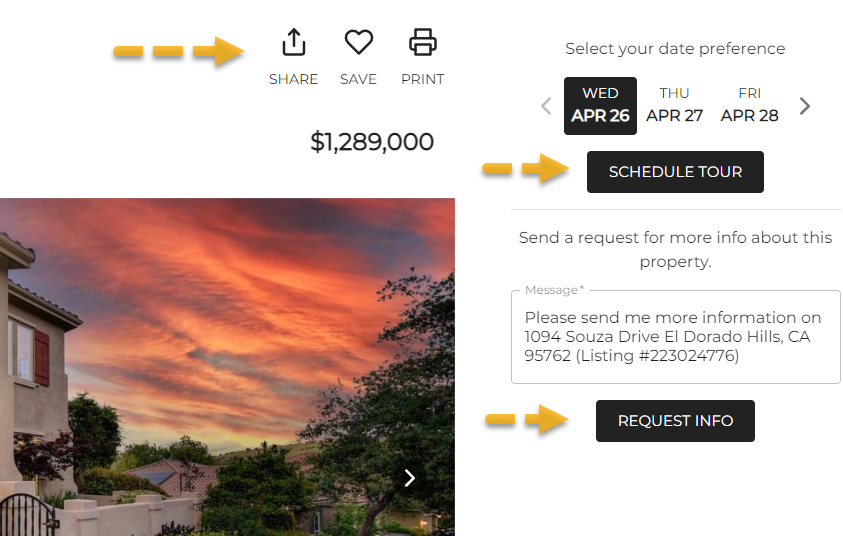Focus the Message text field
843x536 pixels.
click(x=676, y=337)
